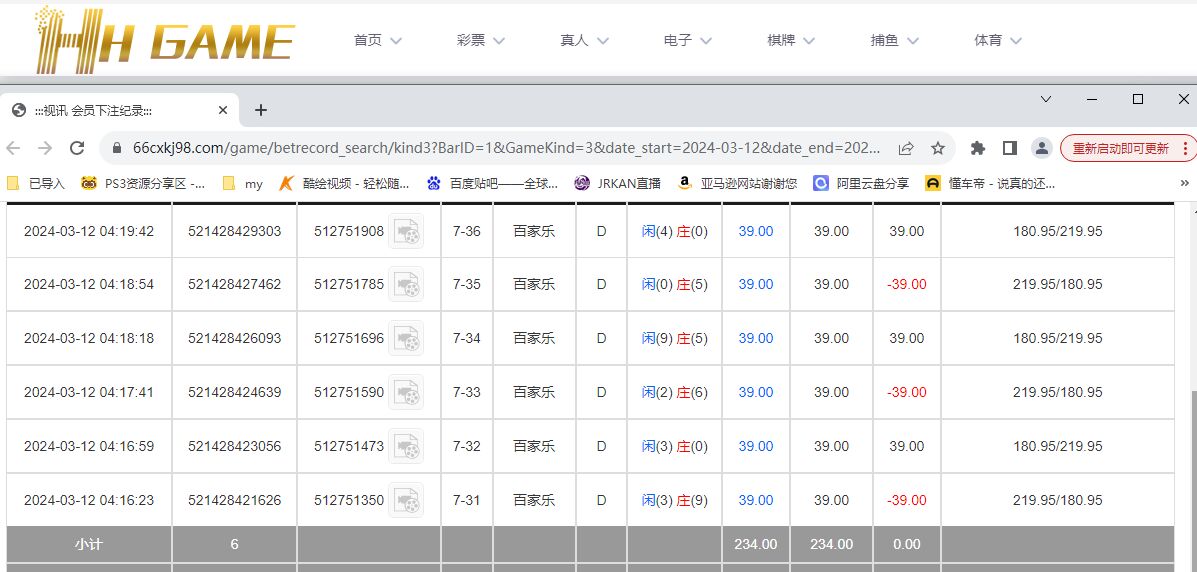Expand the 体育 dropdown menu
The height and width of the screenshot is (572, 1197).
coord(998,41)
